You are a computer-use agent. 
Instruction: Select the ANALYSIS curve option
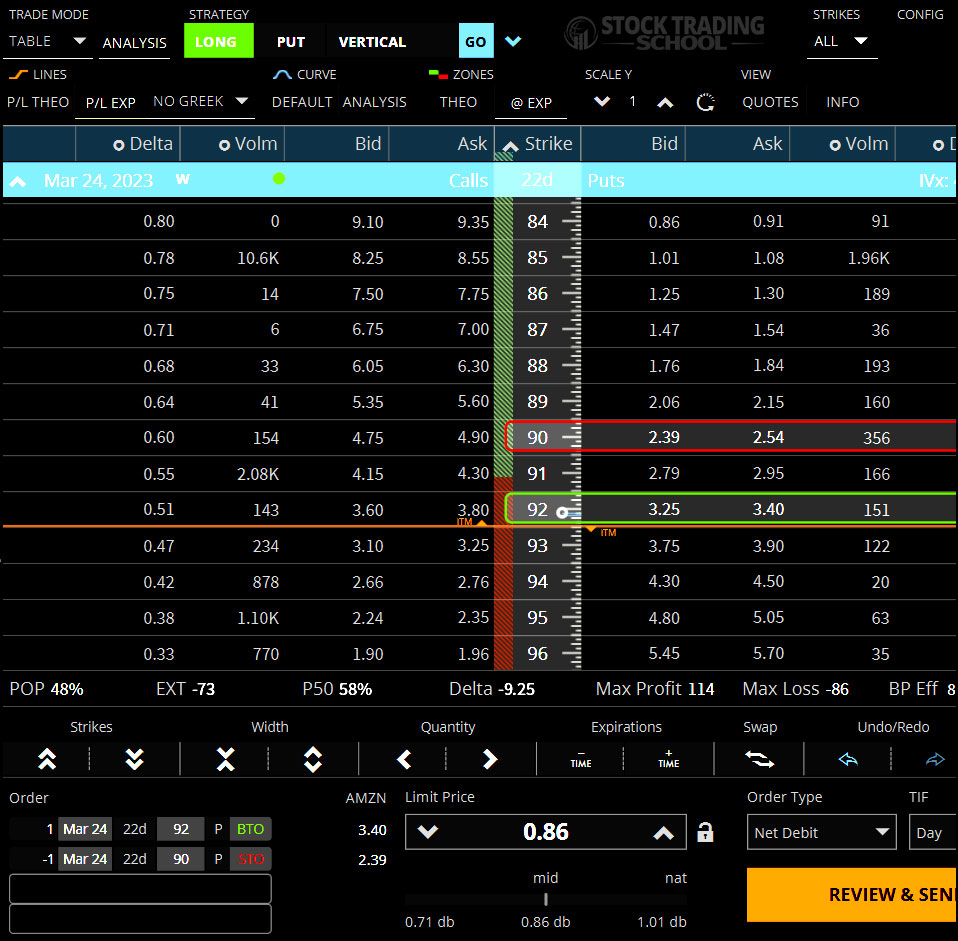[x=375, y=102]
